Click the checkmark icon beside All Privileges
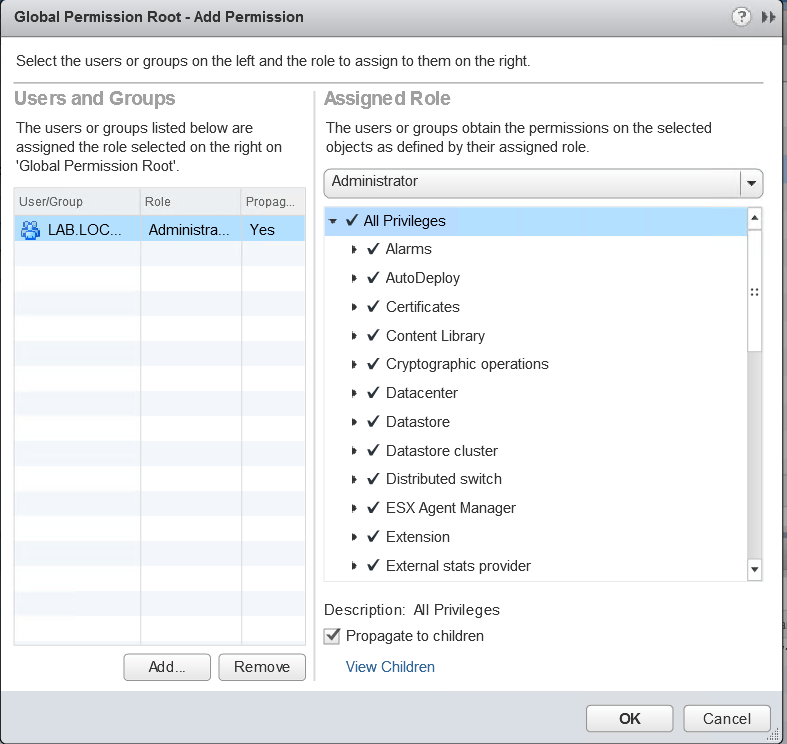 [352, 220]
